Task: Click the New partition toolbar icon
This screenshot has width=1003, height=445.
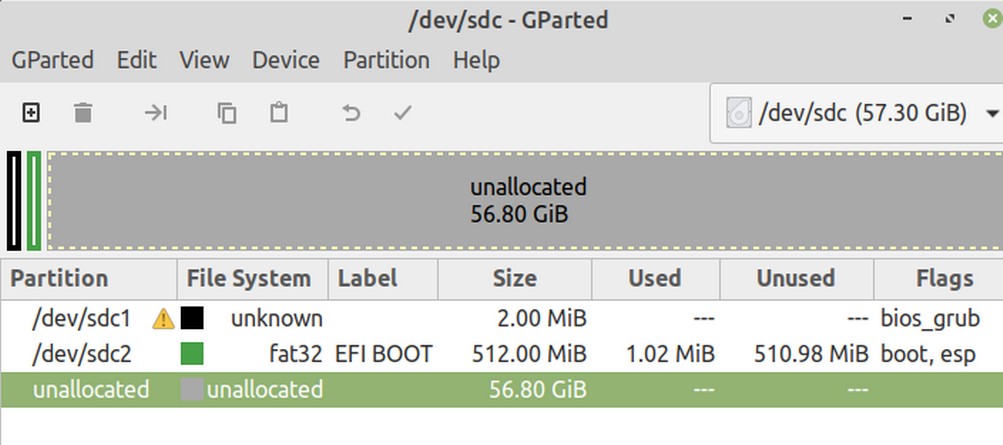Action: click(x=31, y=113)
